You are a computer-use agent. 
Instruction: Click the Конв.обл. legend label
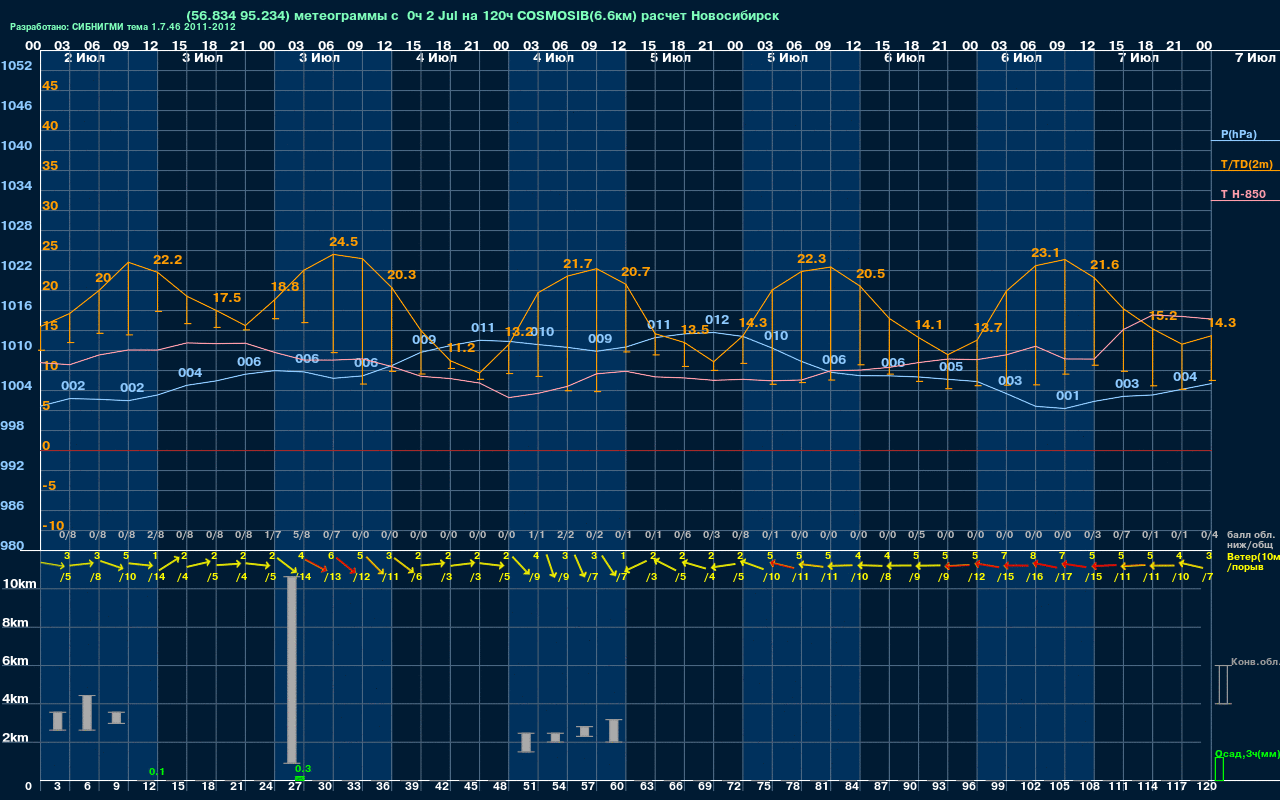click(1255, 662)
